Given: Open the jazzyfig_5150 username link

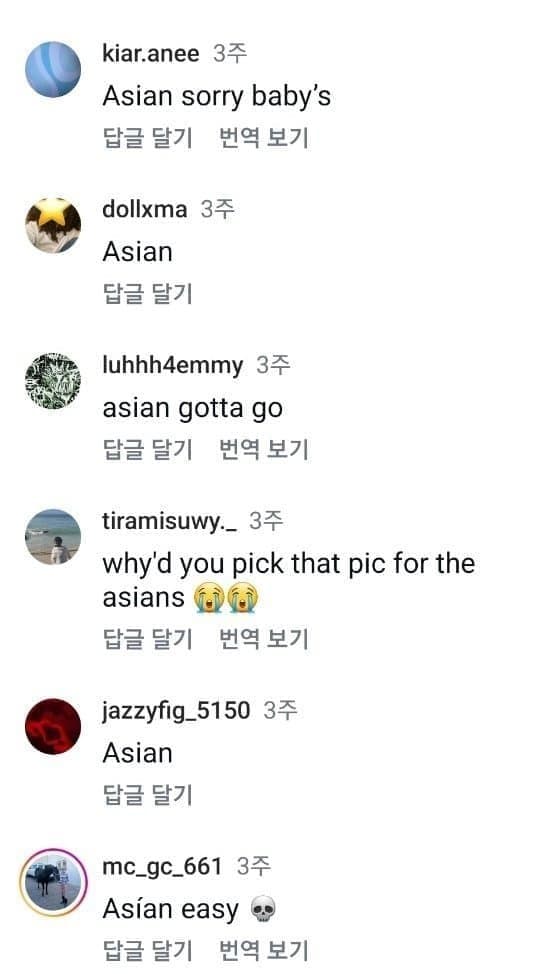Looking at the screenshot, I should tap(176, 711).
